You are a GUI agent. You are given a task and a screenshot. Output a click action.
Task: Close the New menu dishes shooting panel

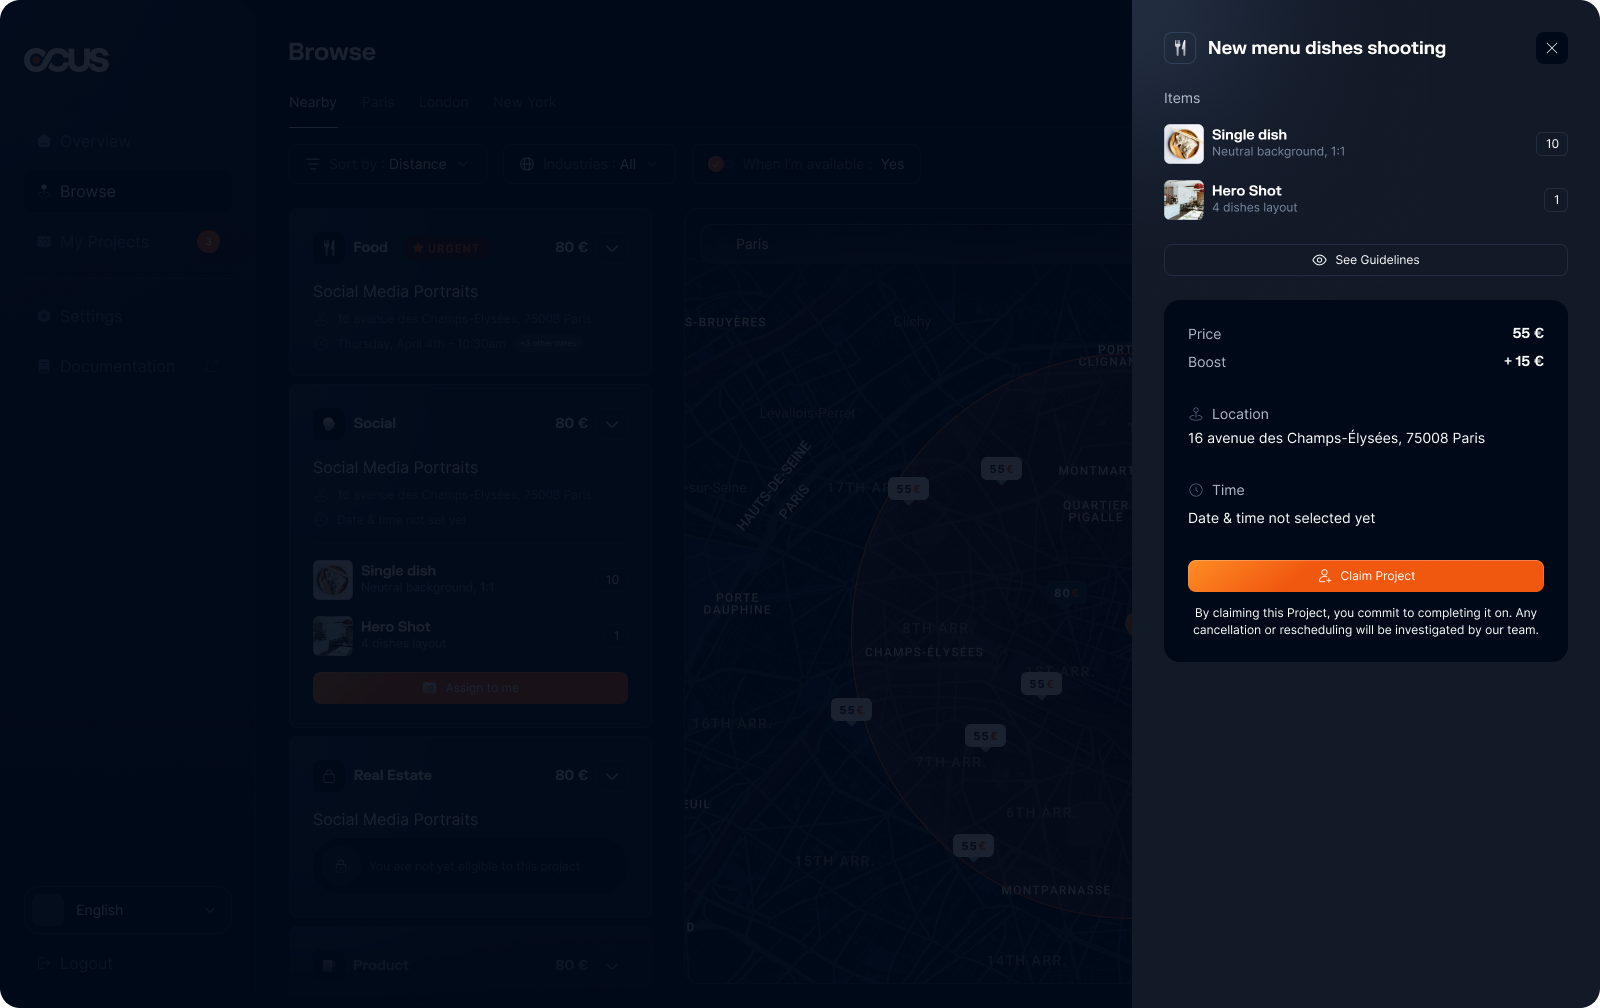[1551, 48]
